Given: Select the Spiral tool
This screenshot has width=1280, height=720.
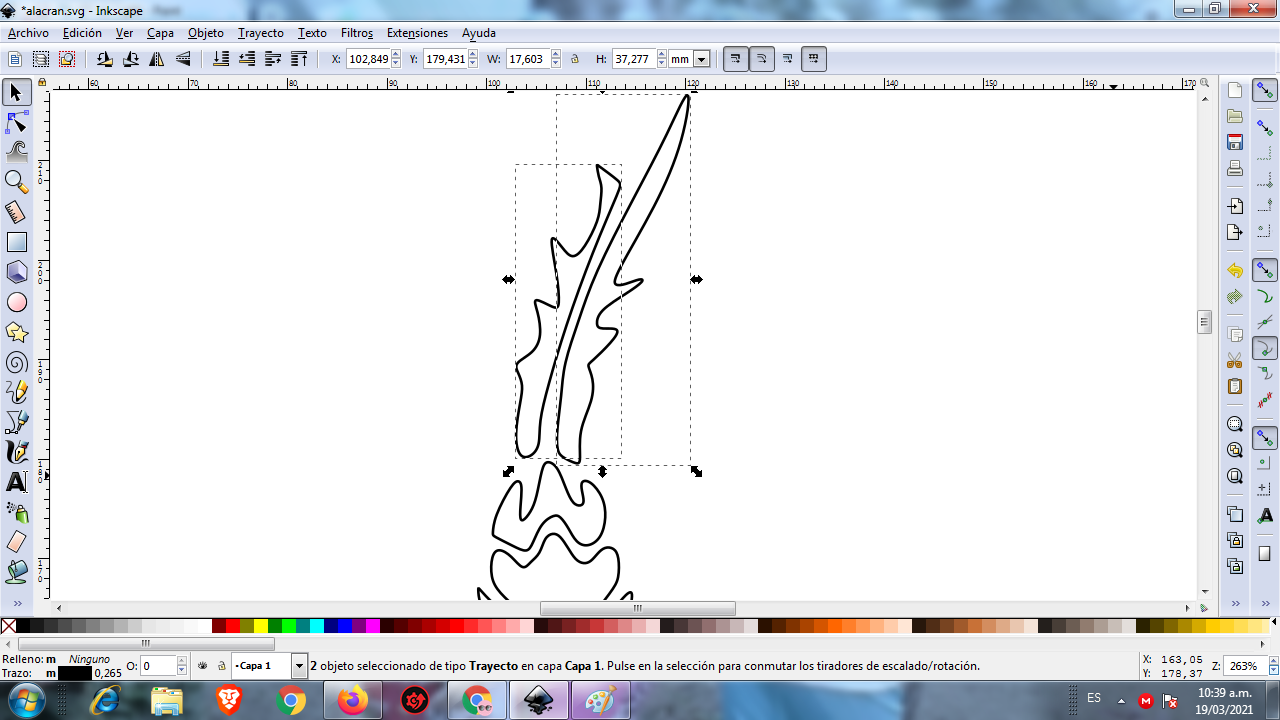Looking at the screenshot, I should [x=16, y=362].
